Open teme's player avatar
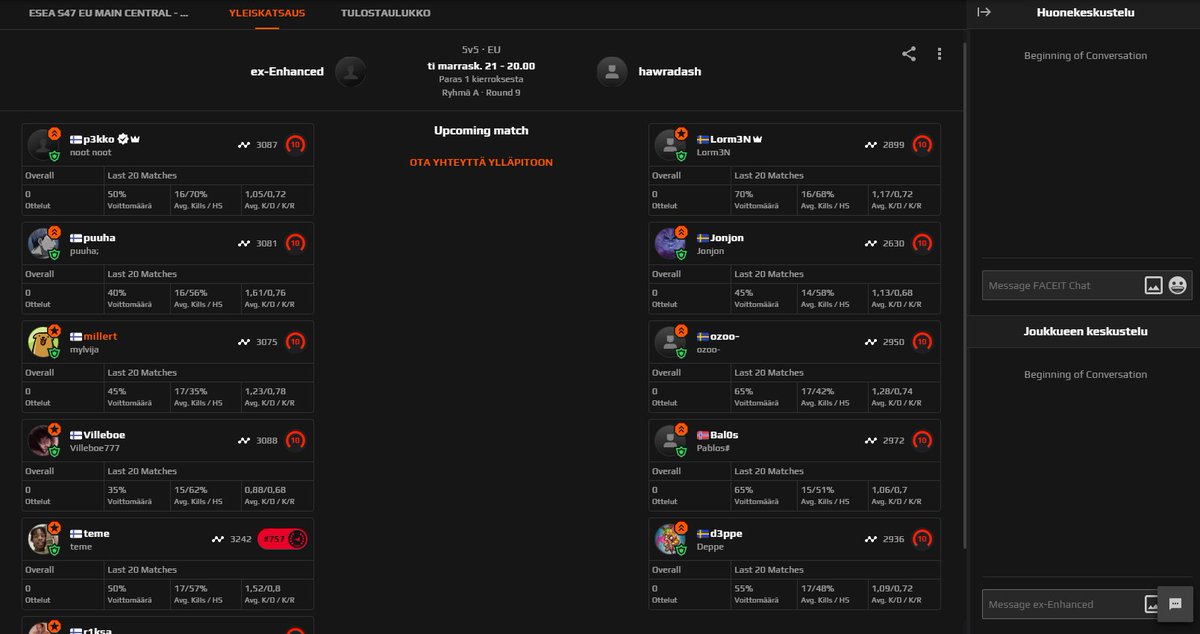 tap(43, 539)
